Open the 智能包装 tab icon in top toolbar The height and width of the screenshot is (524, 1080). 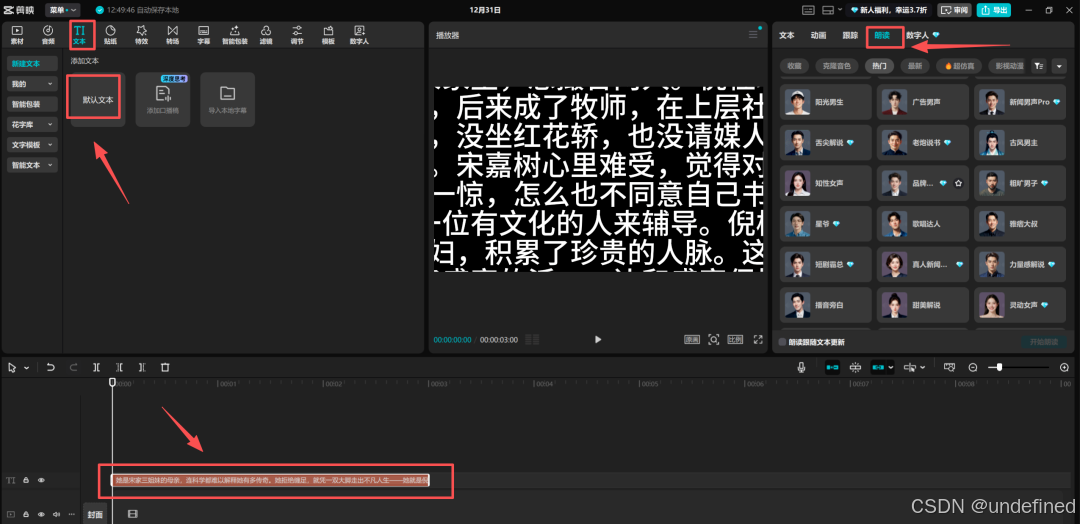coord(235,35)
